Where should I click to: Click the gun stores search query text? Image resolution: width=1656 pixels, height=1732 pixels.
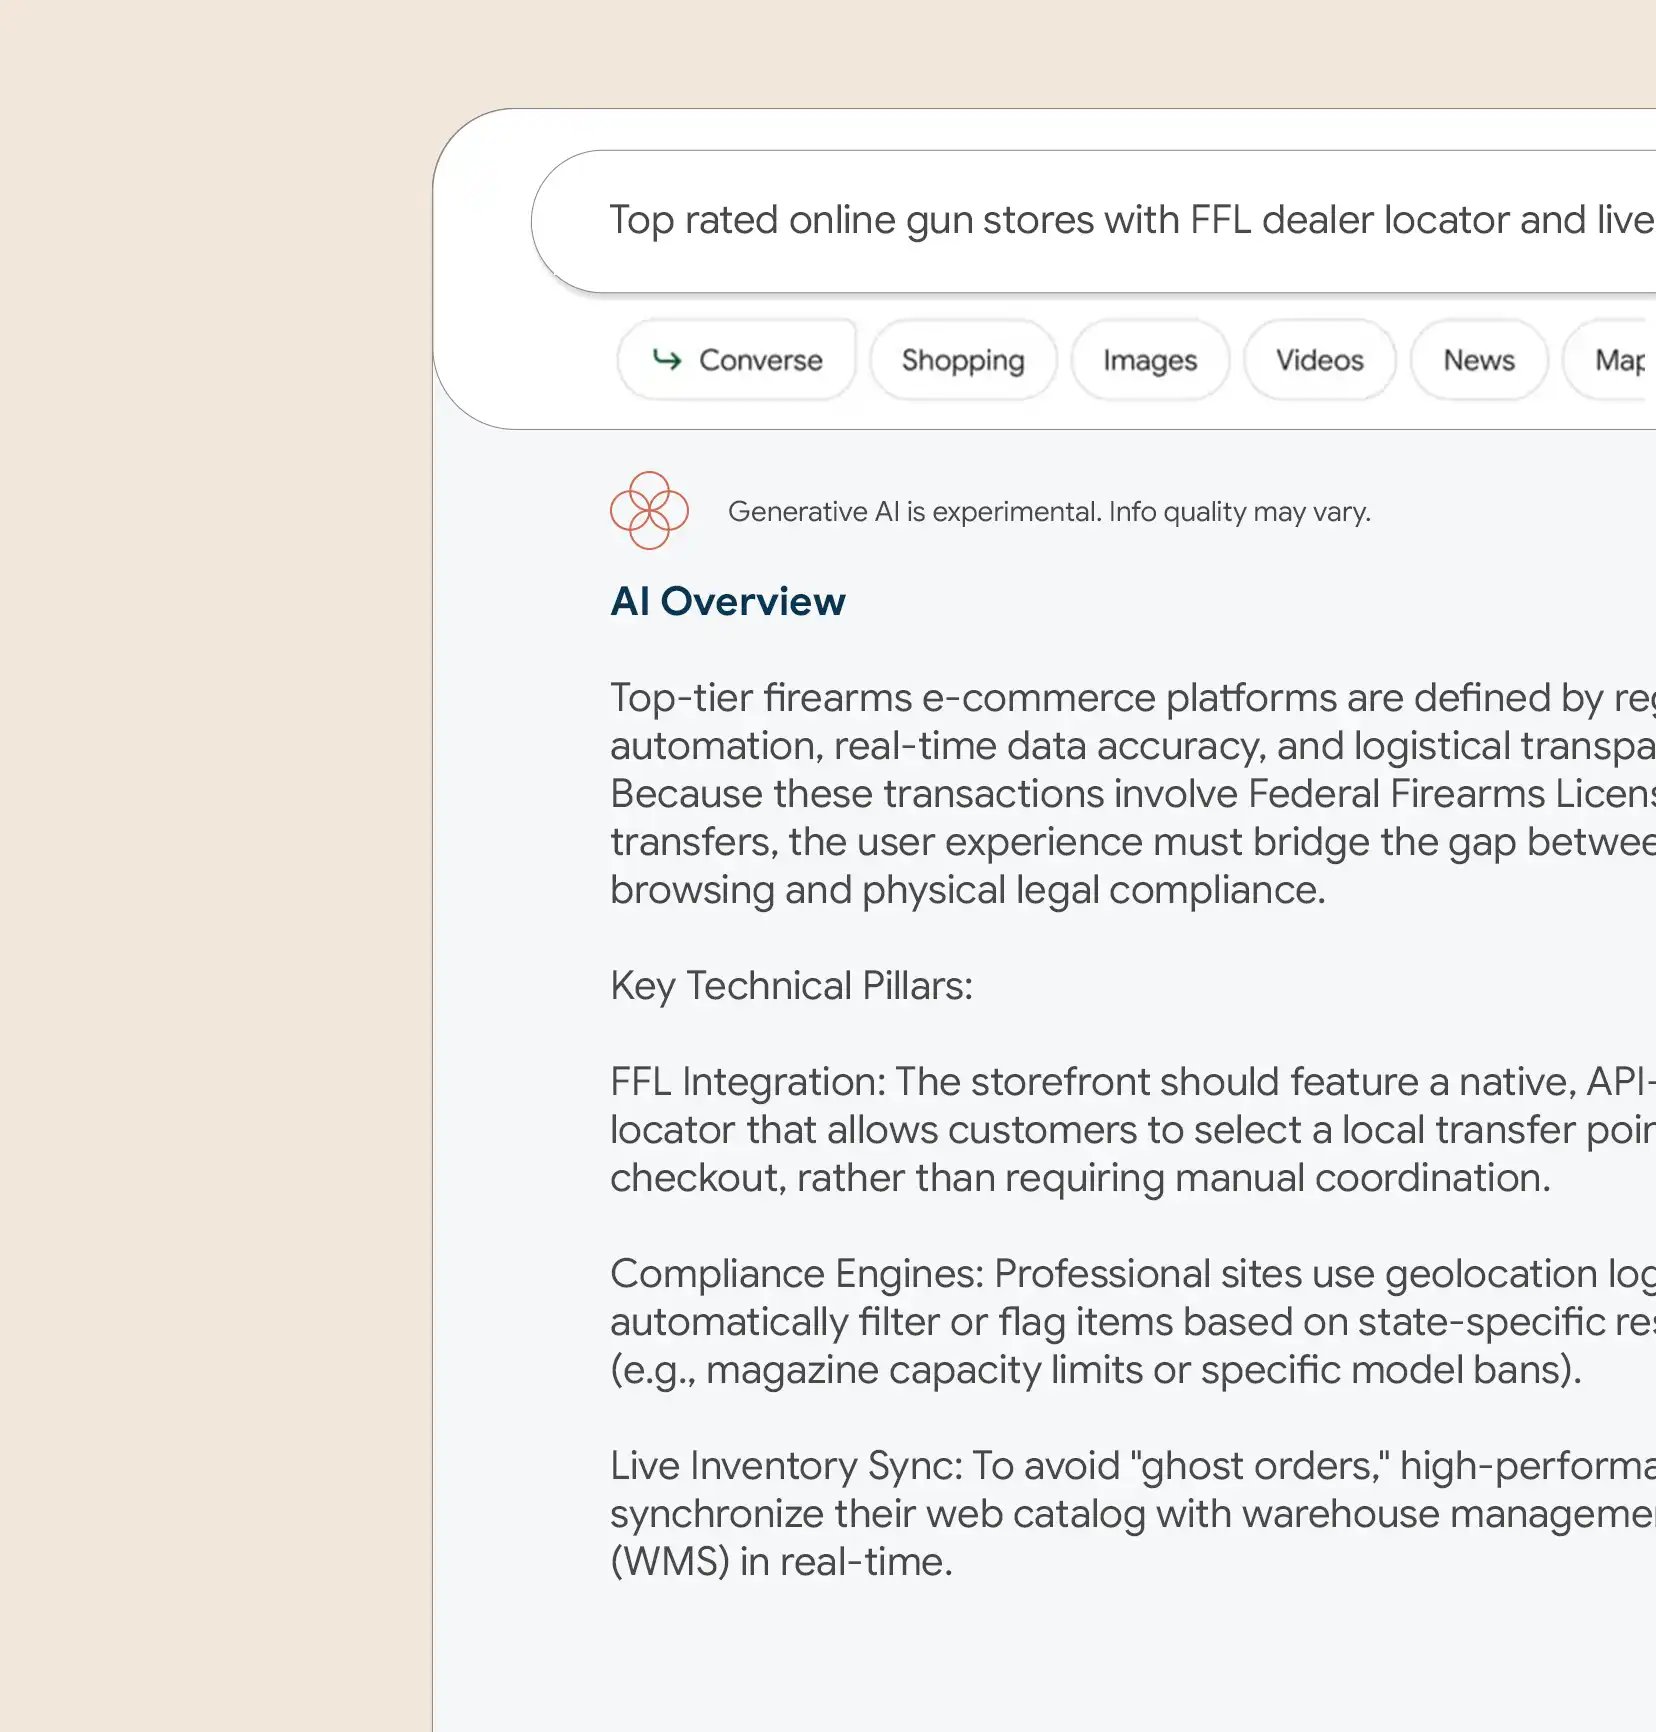(1130, 220)
